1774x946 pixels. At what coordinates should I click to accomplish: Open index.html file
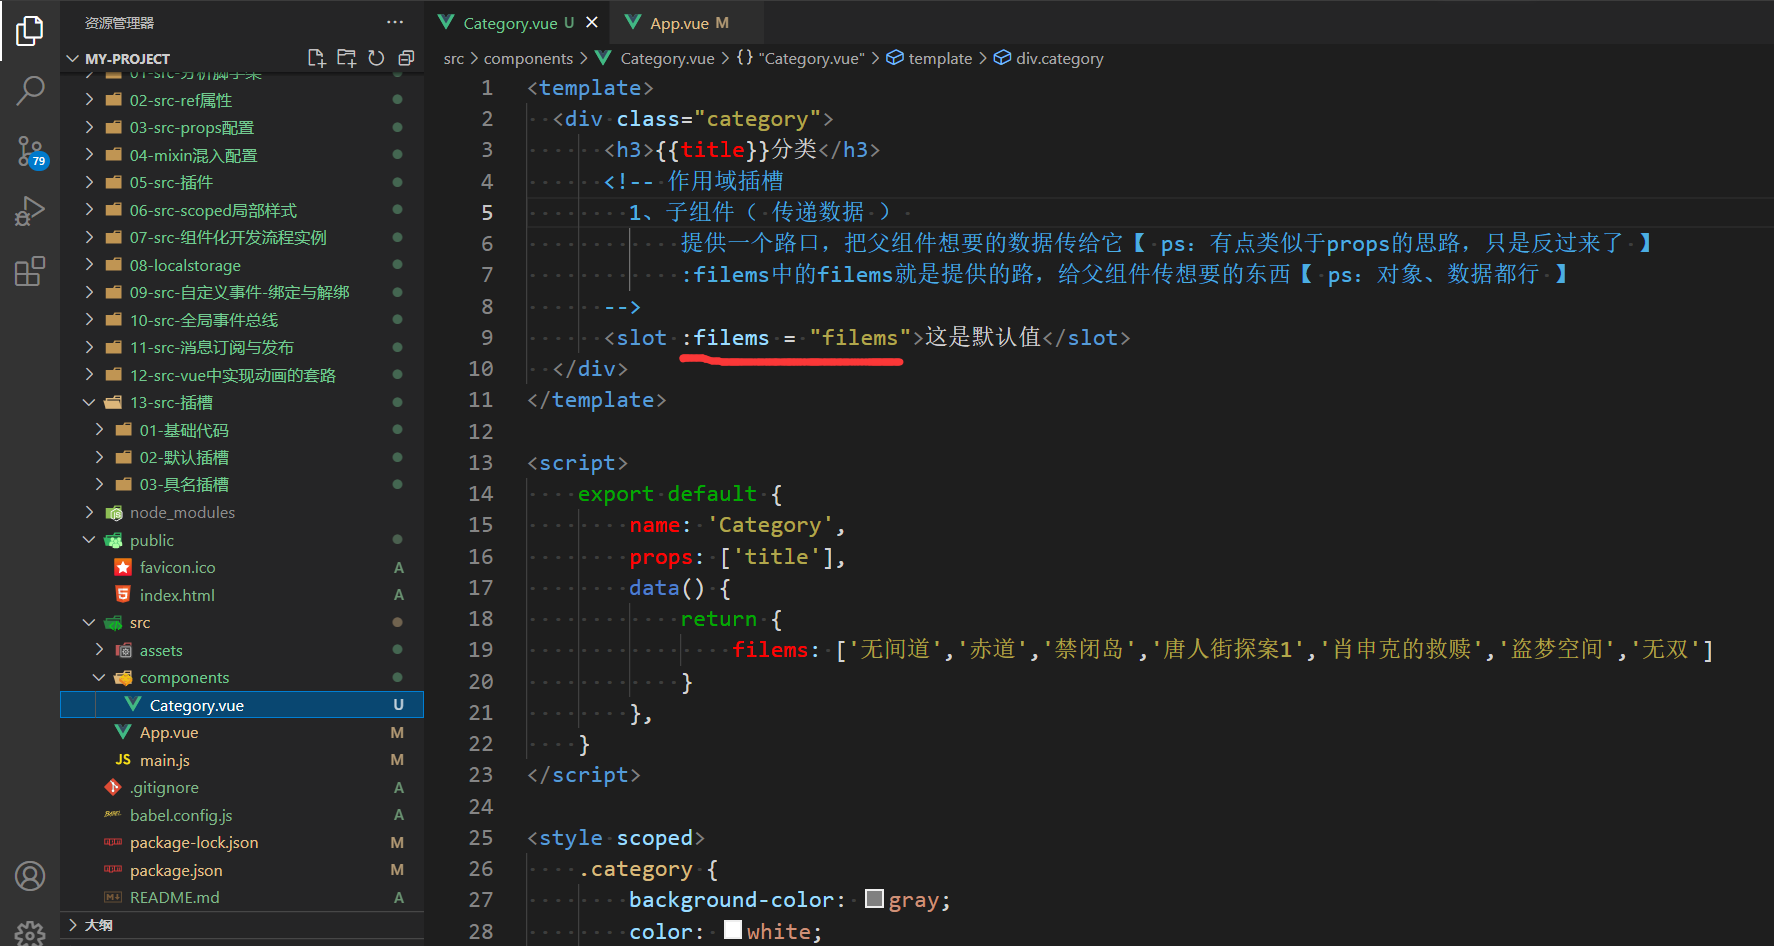pyautogui.click(x=242, y=595)
